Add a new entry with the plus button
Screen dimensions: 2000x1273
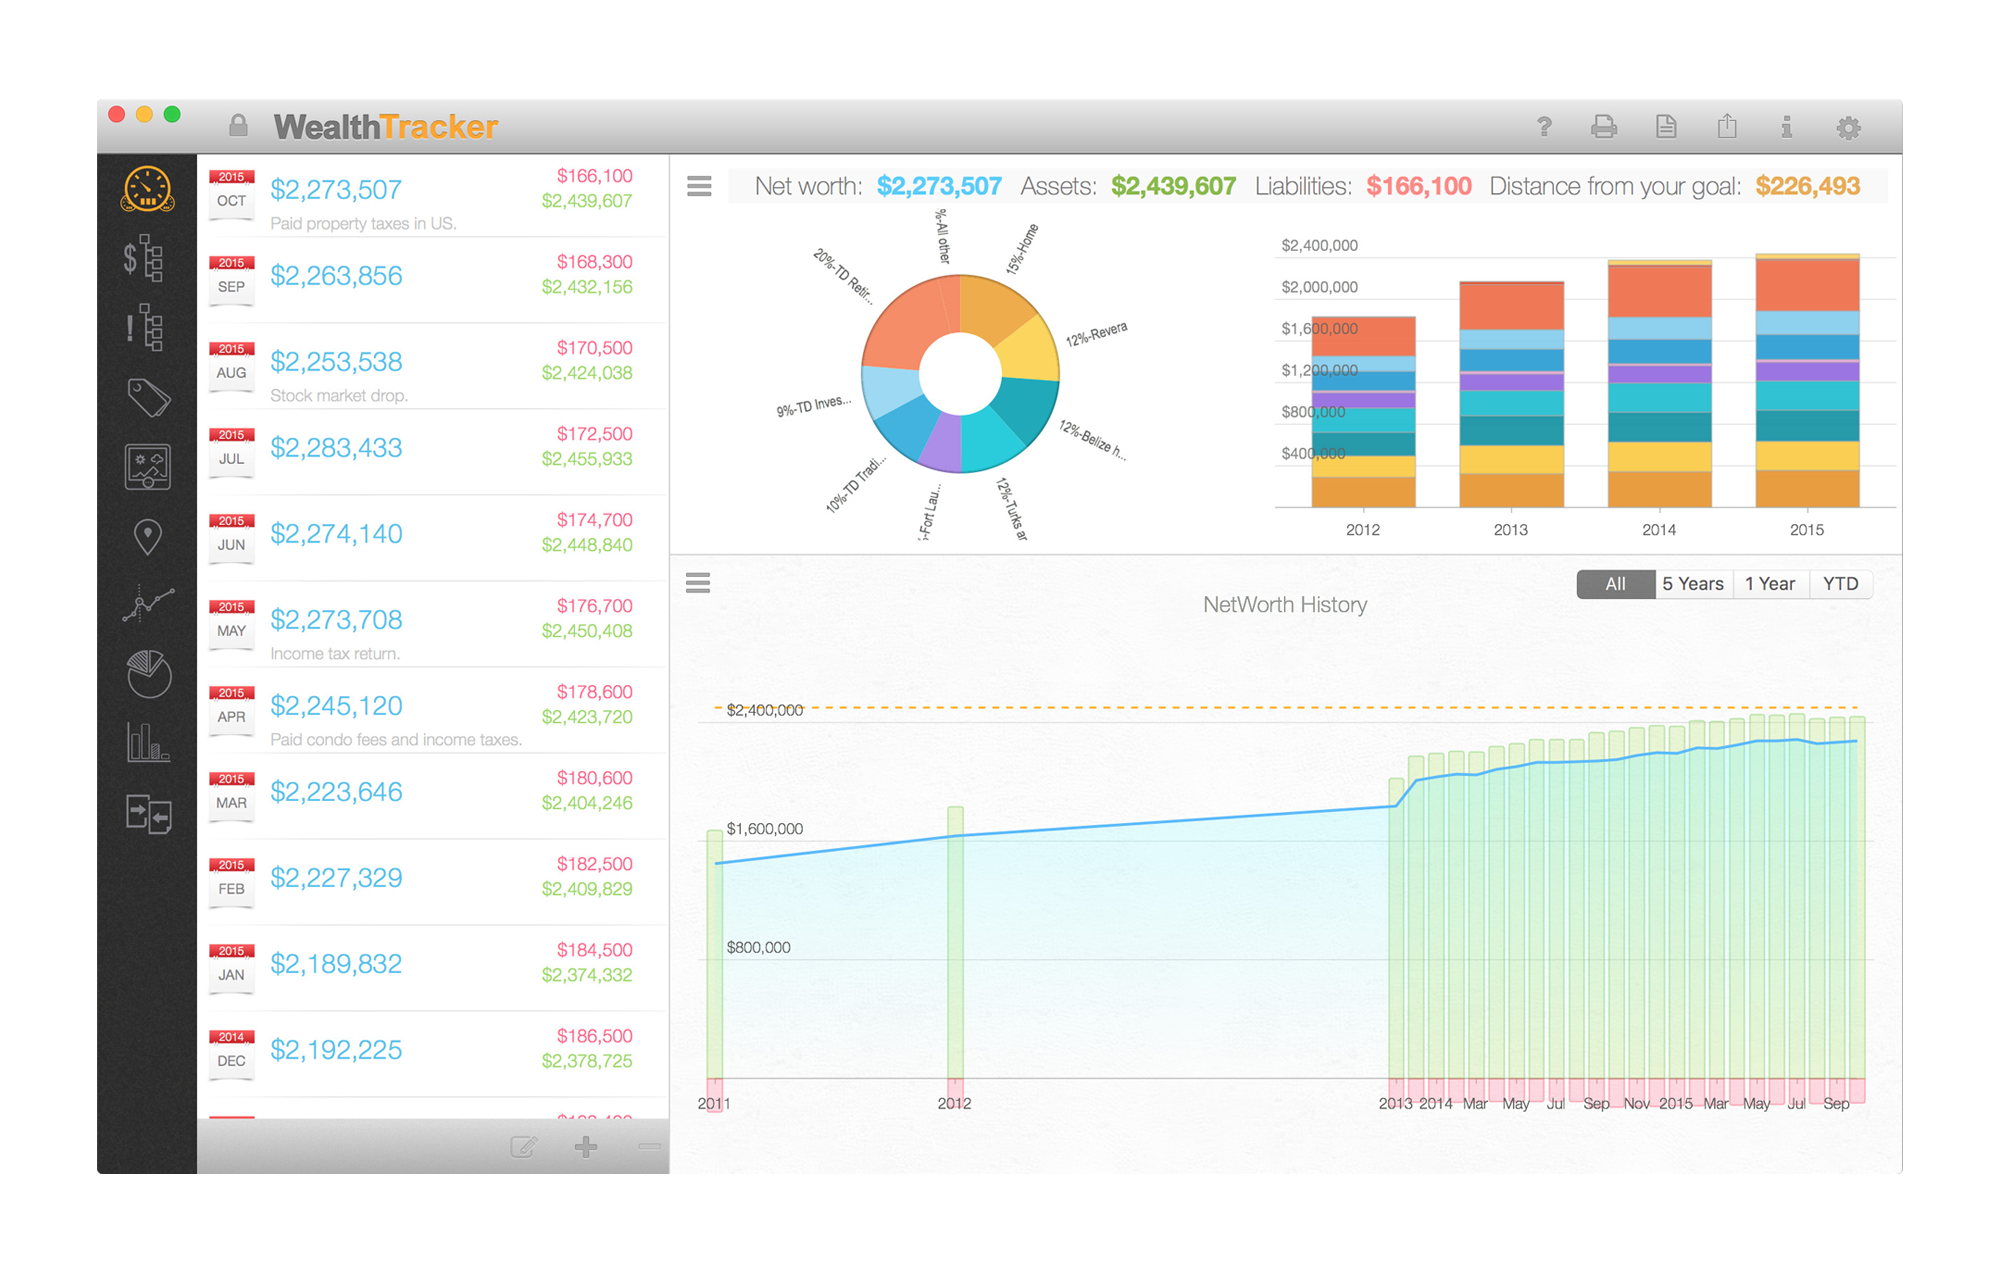[586, 1146]
